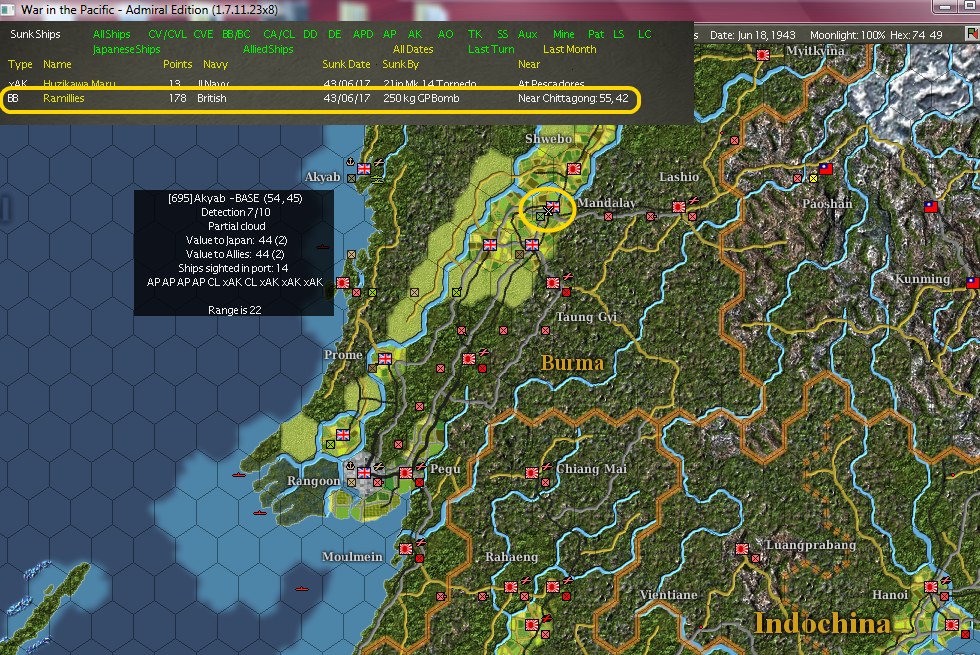The width and height of the screenshot is (980, 655).
Task: Select the AO ship type filter
Action: click(446, 34)
